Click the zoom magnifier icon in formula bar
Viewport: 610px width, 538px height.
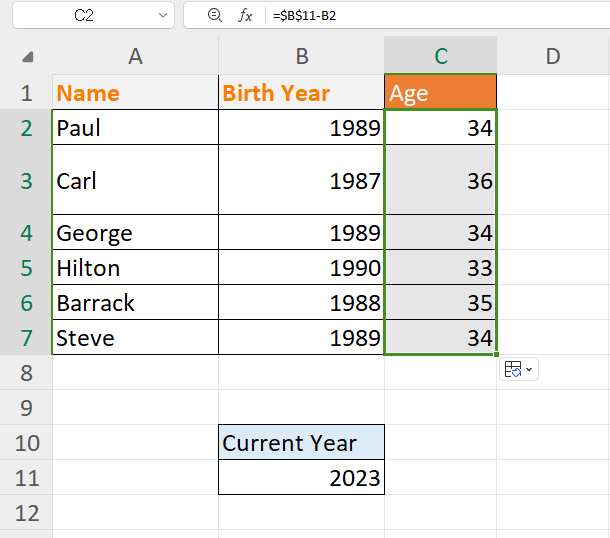click(x=215, y=16)
